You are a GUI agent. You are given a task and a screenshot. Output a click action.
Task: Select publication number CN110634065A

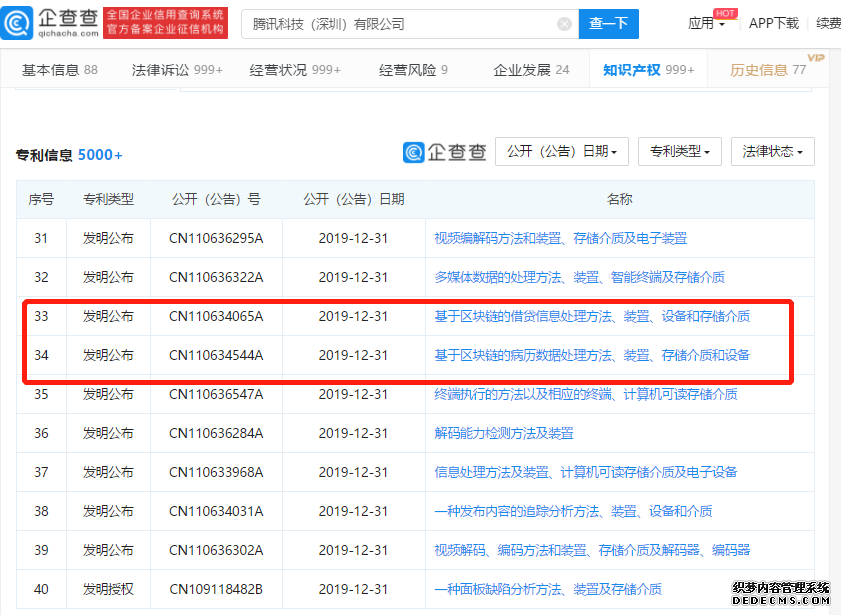coord(216,316)
